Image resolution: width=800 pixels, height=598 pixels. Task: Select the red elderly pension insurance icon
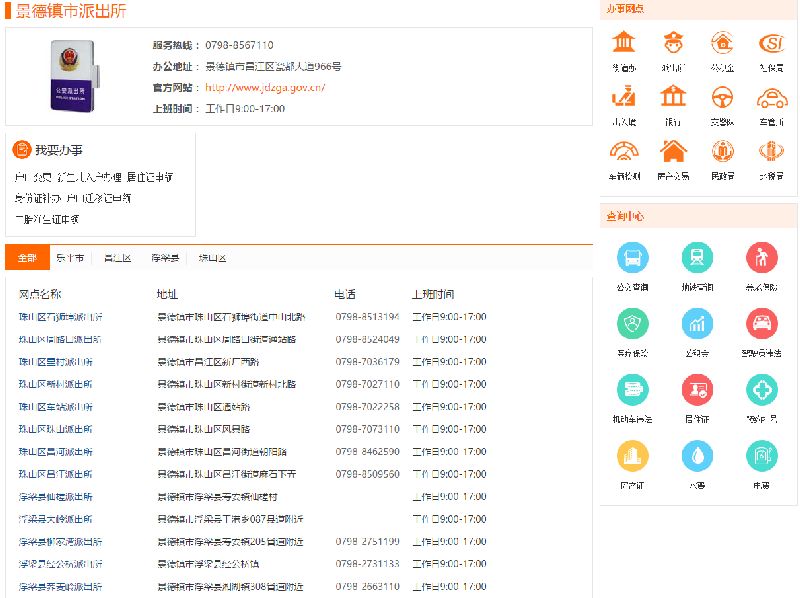click(761, 258)
